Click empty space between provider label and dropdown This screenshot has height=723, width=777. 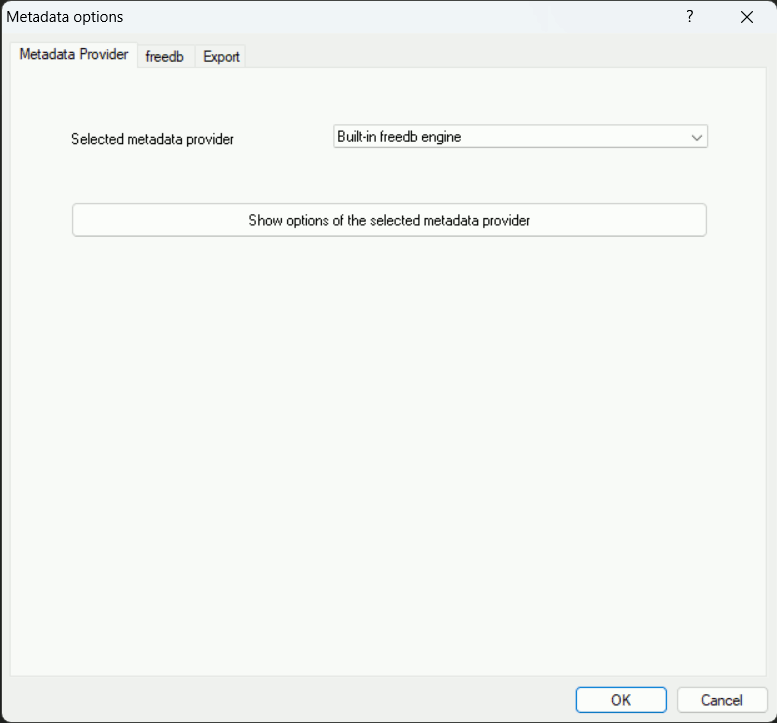[283, 140]
